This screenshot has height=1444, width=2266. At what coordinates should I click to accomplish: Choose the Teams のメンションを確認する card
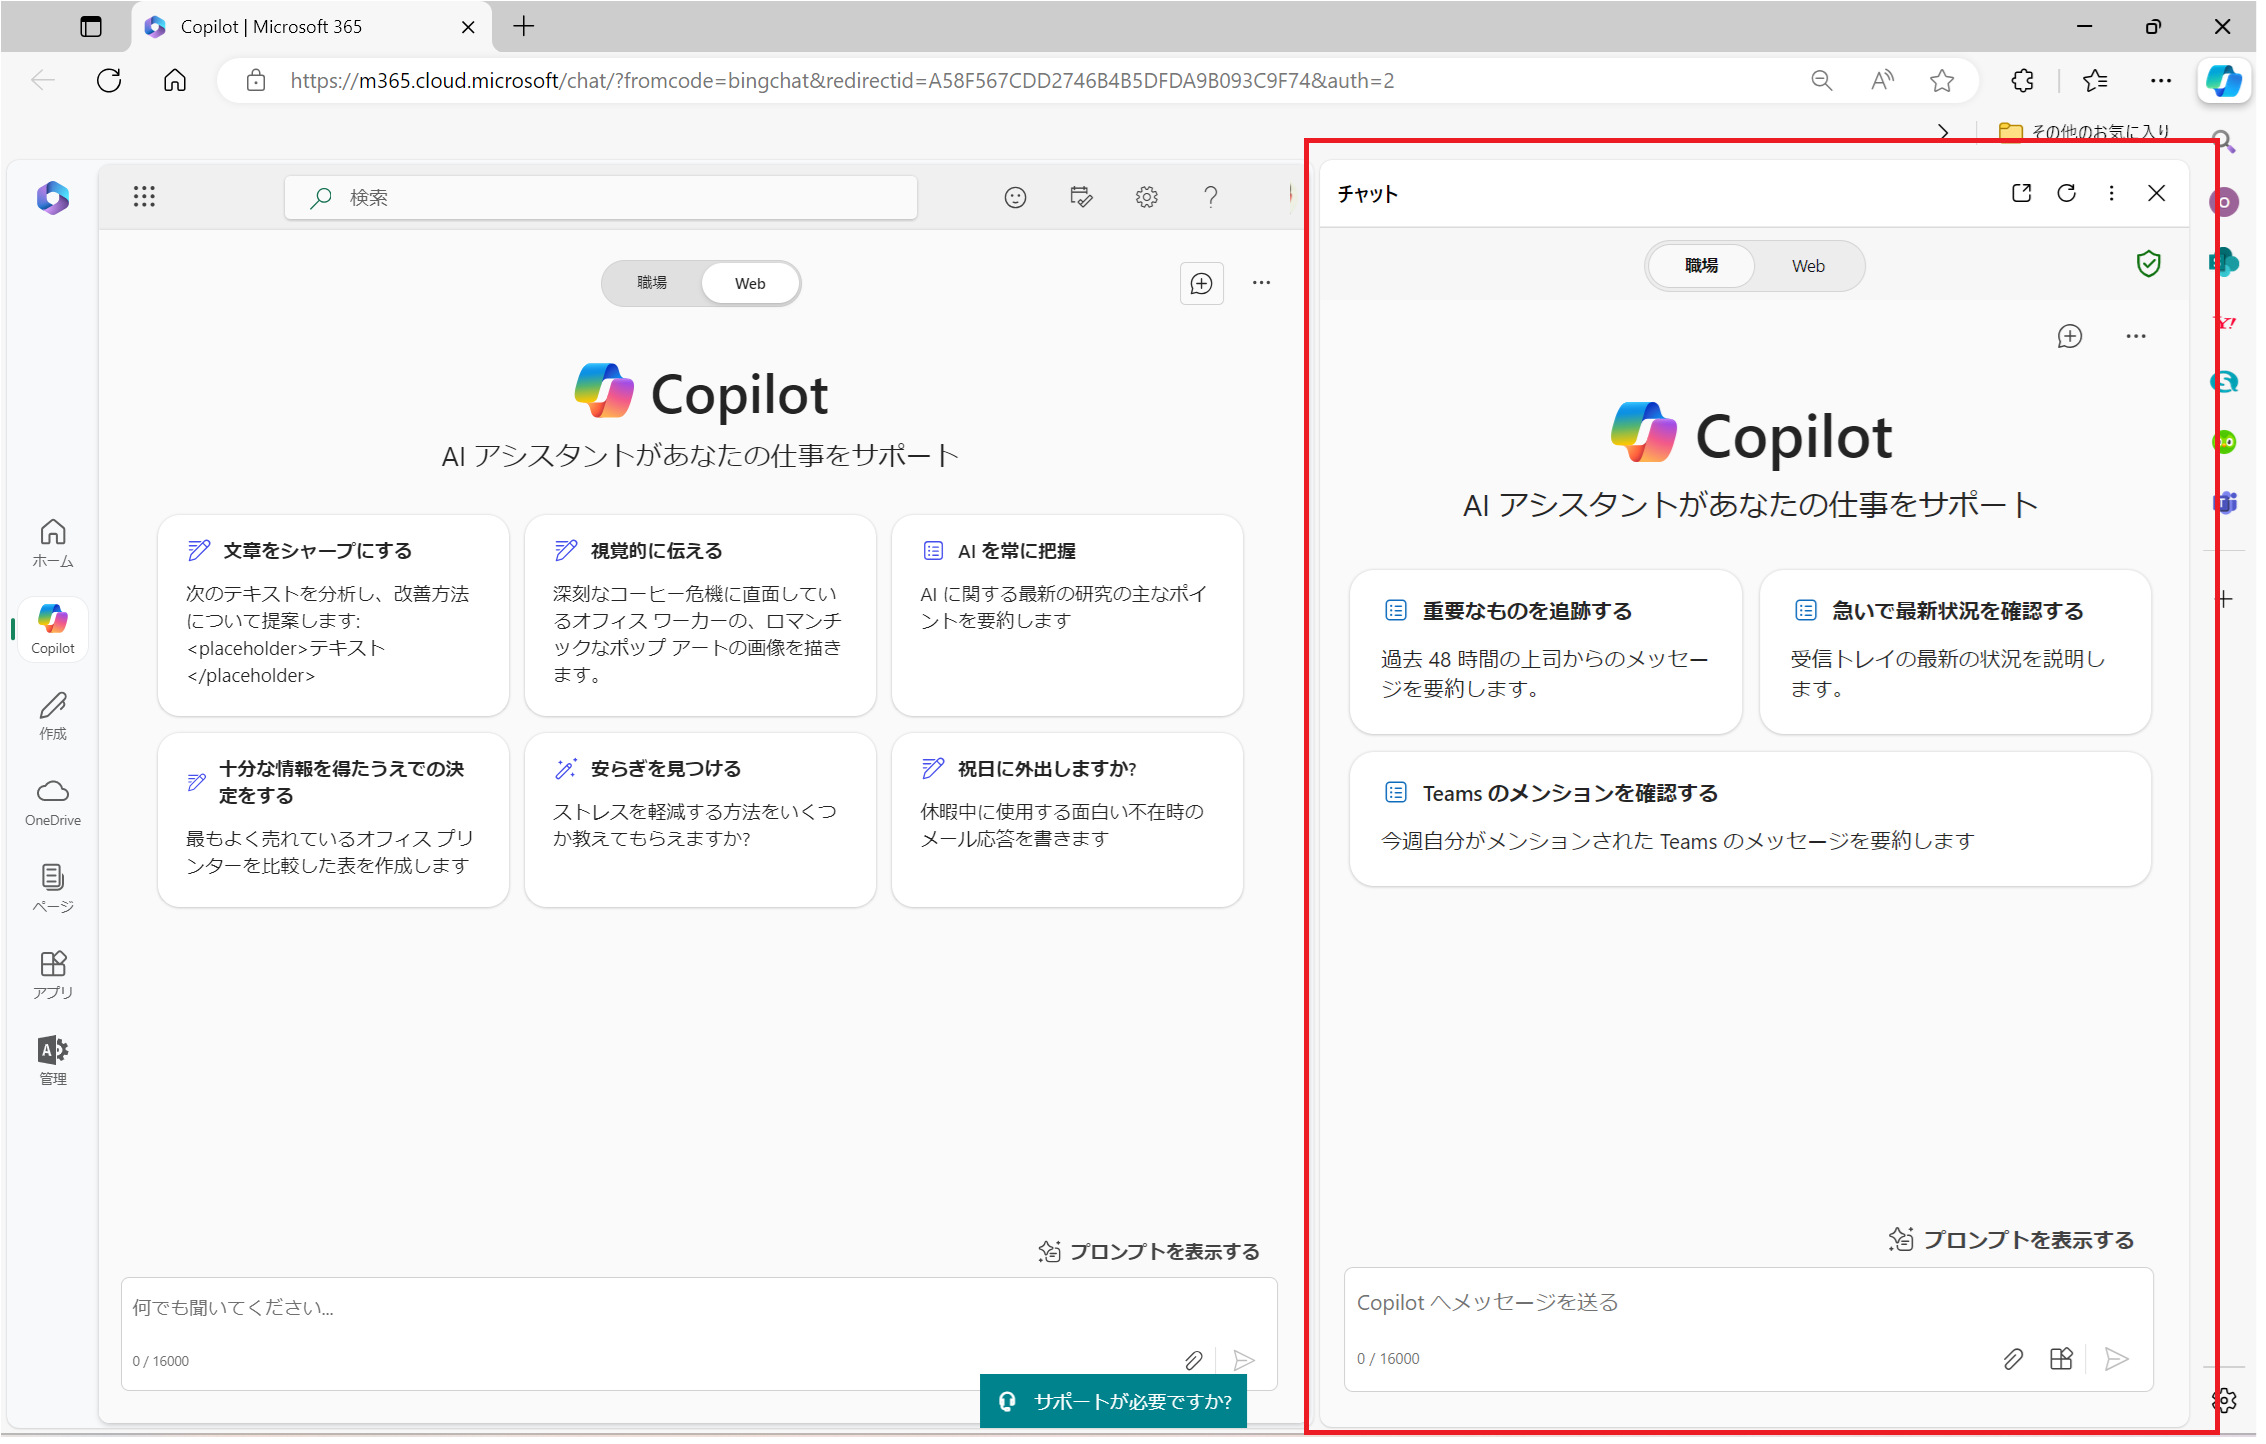[1750, 819]
